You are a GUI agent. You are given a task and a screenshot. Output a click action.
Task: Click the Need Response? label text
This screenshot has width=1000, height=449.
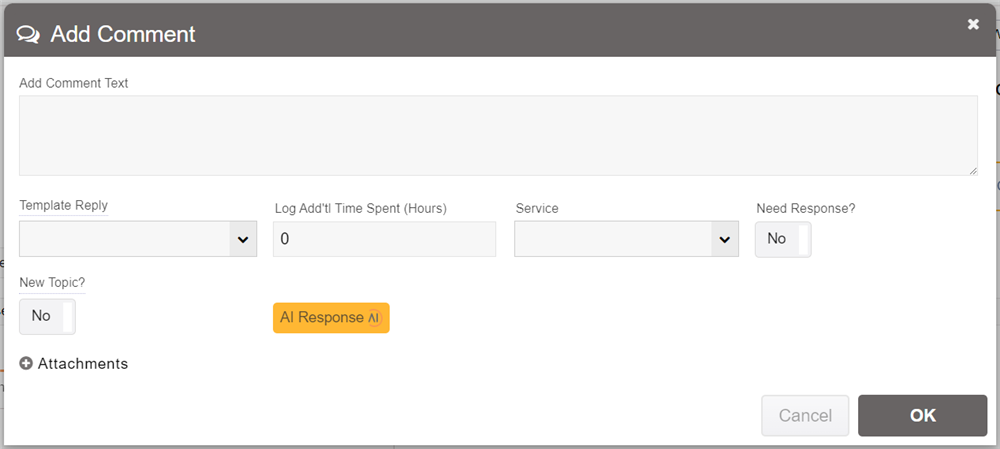[805, 208]
